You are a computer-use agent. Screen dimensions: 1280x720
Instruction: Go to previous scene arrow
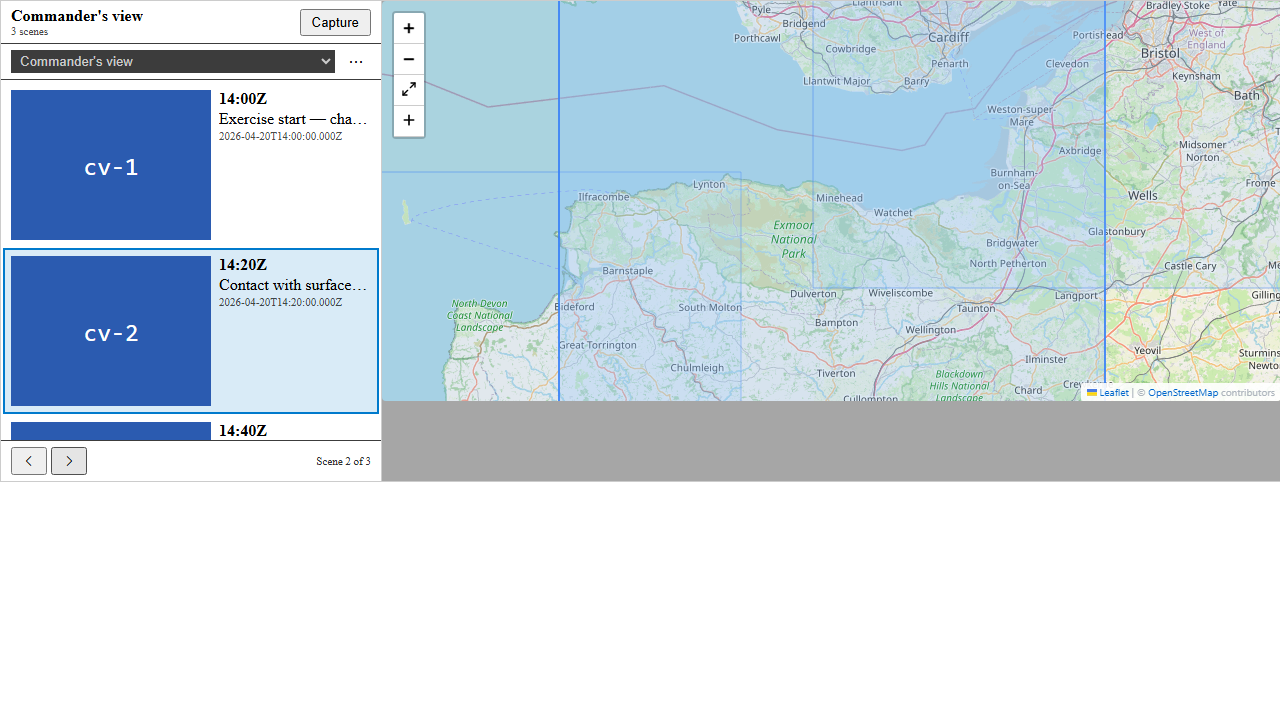29,461
